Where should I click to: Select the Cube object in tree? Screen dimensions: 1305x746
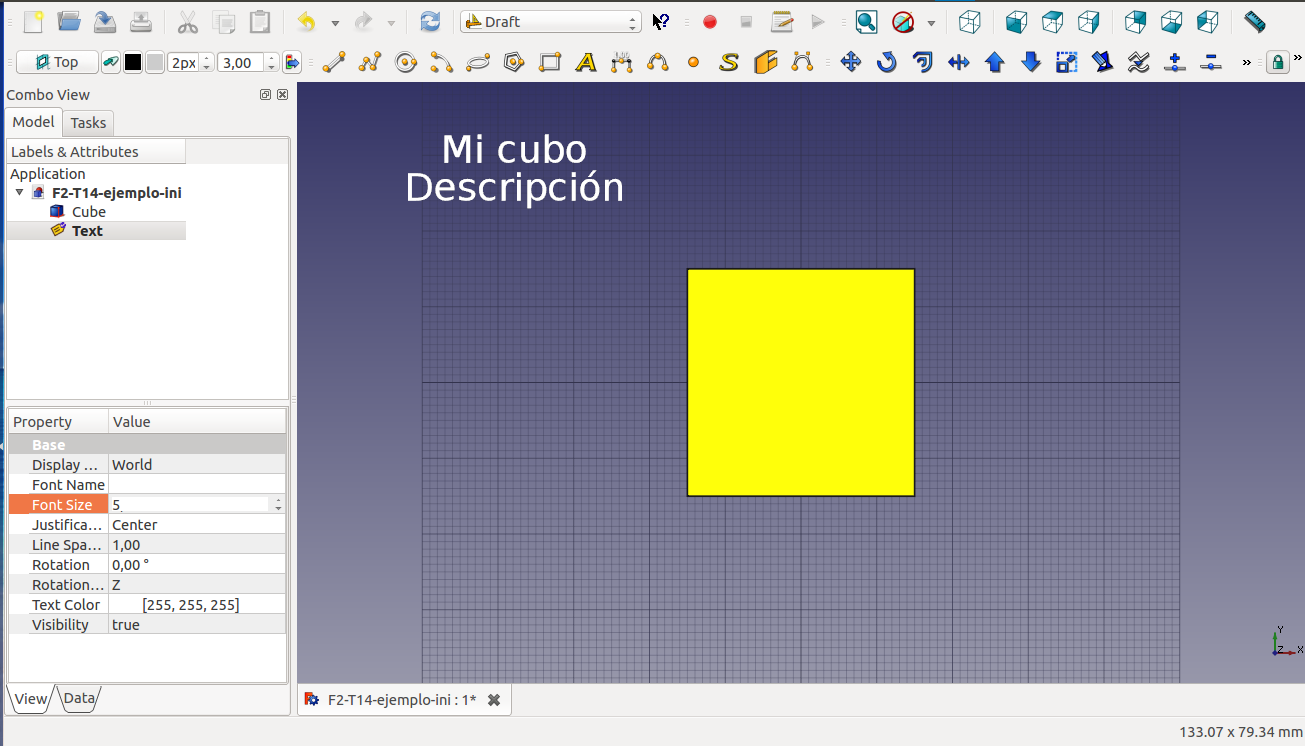88,212
